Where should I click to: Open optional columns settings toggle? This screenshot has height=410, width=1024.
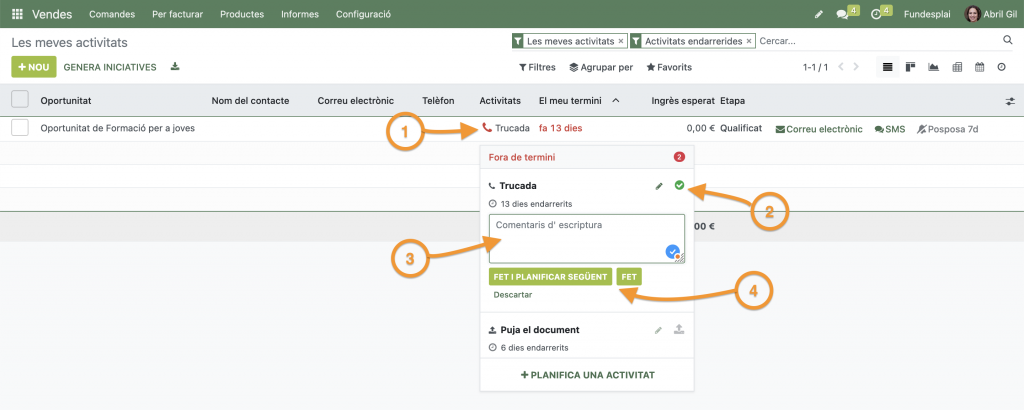(1009, 101)
